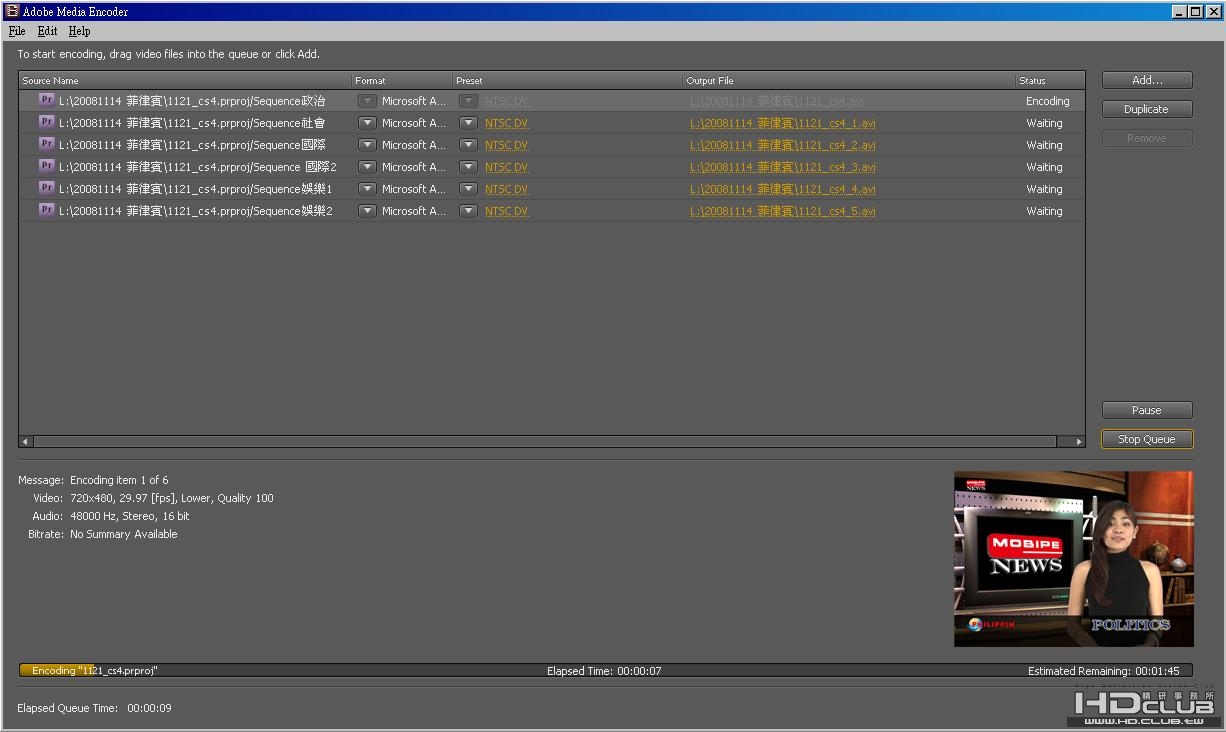Open Preset dropdown for Sequence國際 row
Screen dimensions: 1226x732
coord(468,145)
